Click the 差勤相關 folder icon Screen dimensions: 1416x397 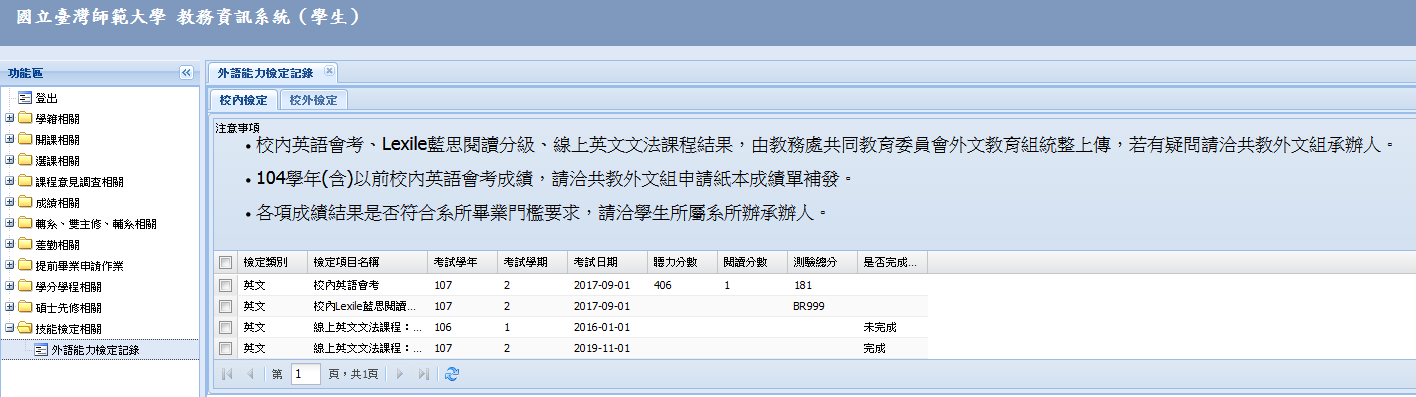25,245
